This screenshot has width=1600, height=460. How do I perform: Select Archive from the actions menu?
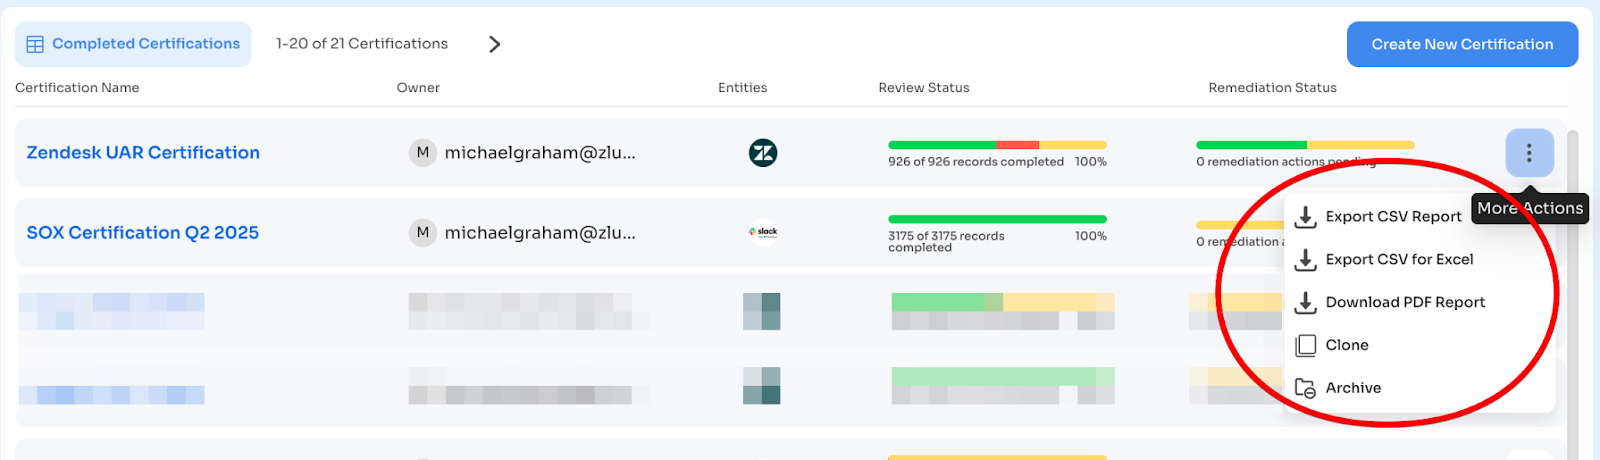point(1339,388)
